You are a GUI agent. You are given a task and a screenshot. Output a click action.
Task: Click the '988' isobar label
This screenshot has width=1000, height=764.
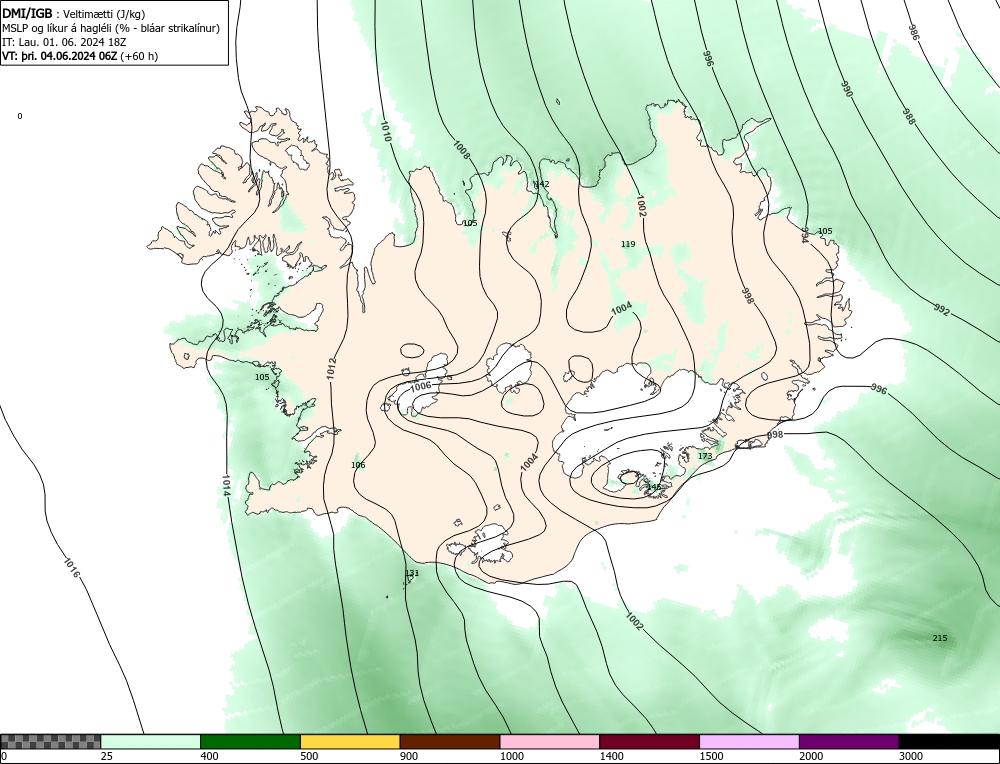(909, 116)
